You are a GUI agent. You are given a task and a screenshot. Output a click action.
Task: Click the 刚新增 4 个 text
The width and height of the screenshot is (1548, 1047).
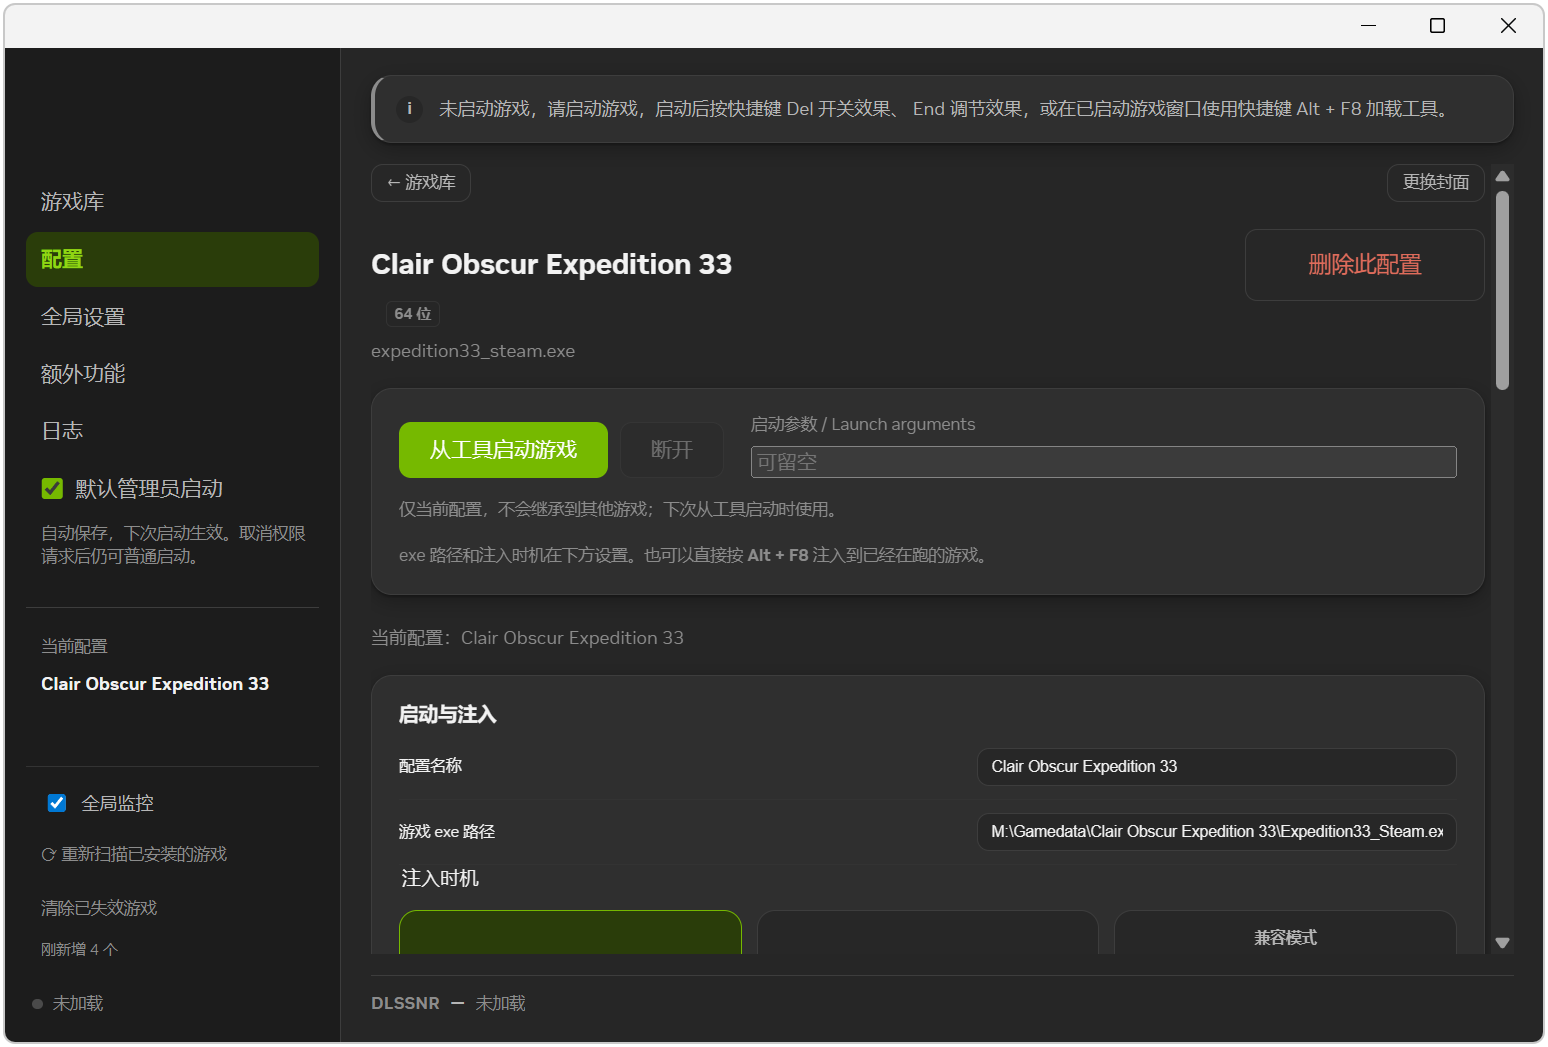pyautogui.click(x=79, y=950)
